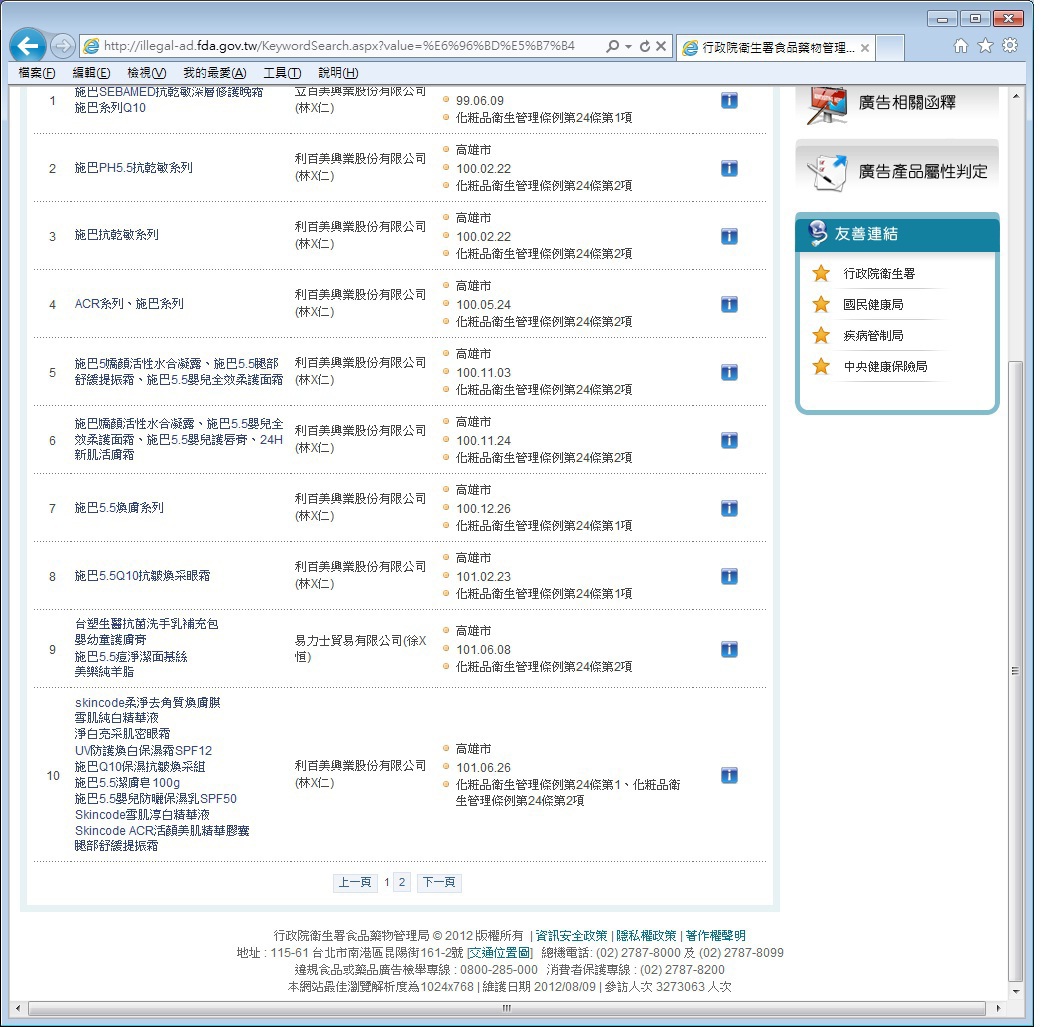1054x1027 pixels.
Task: Click the browser Back arrow button
Action: pyautogui.click(x=28, y=46)
